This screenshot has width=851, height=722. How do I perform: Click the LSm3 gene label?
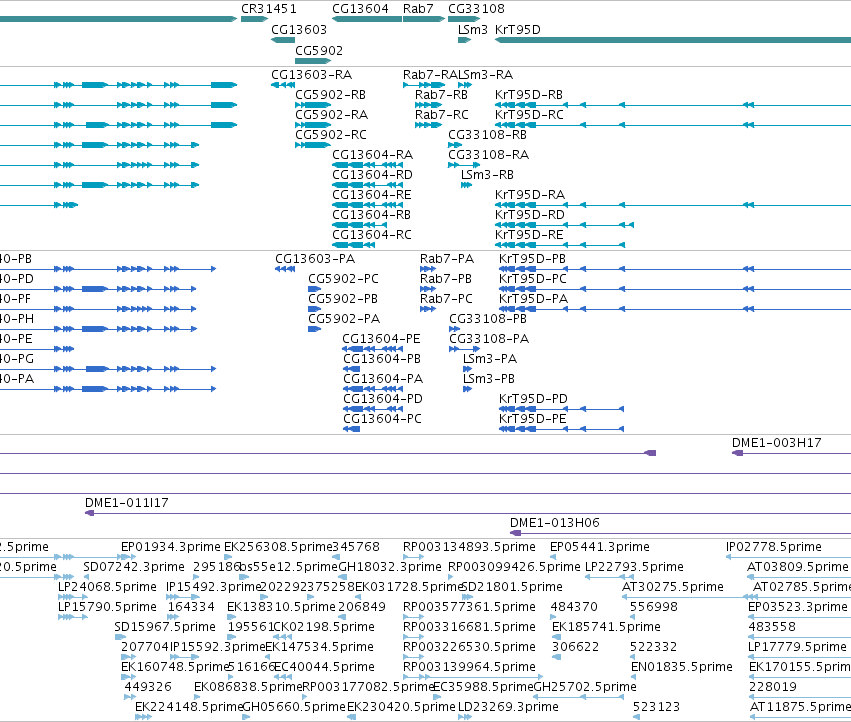pos(473,30)
